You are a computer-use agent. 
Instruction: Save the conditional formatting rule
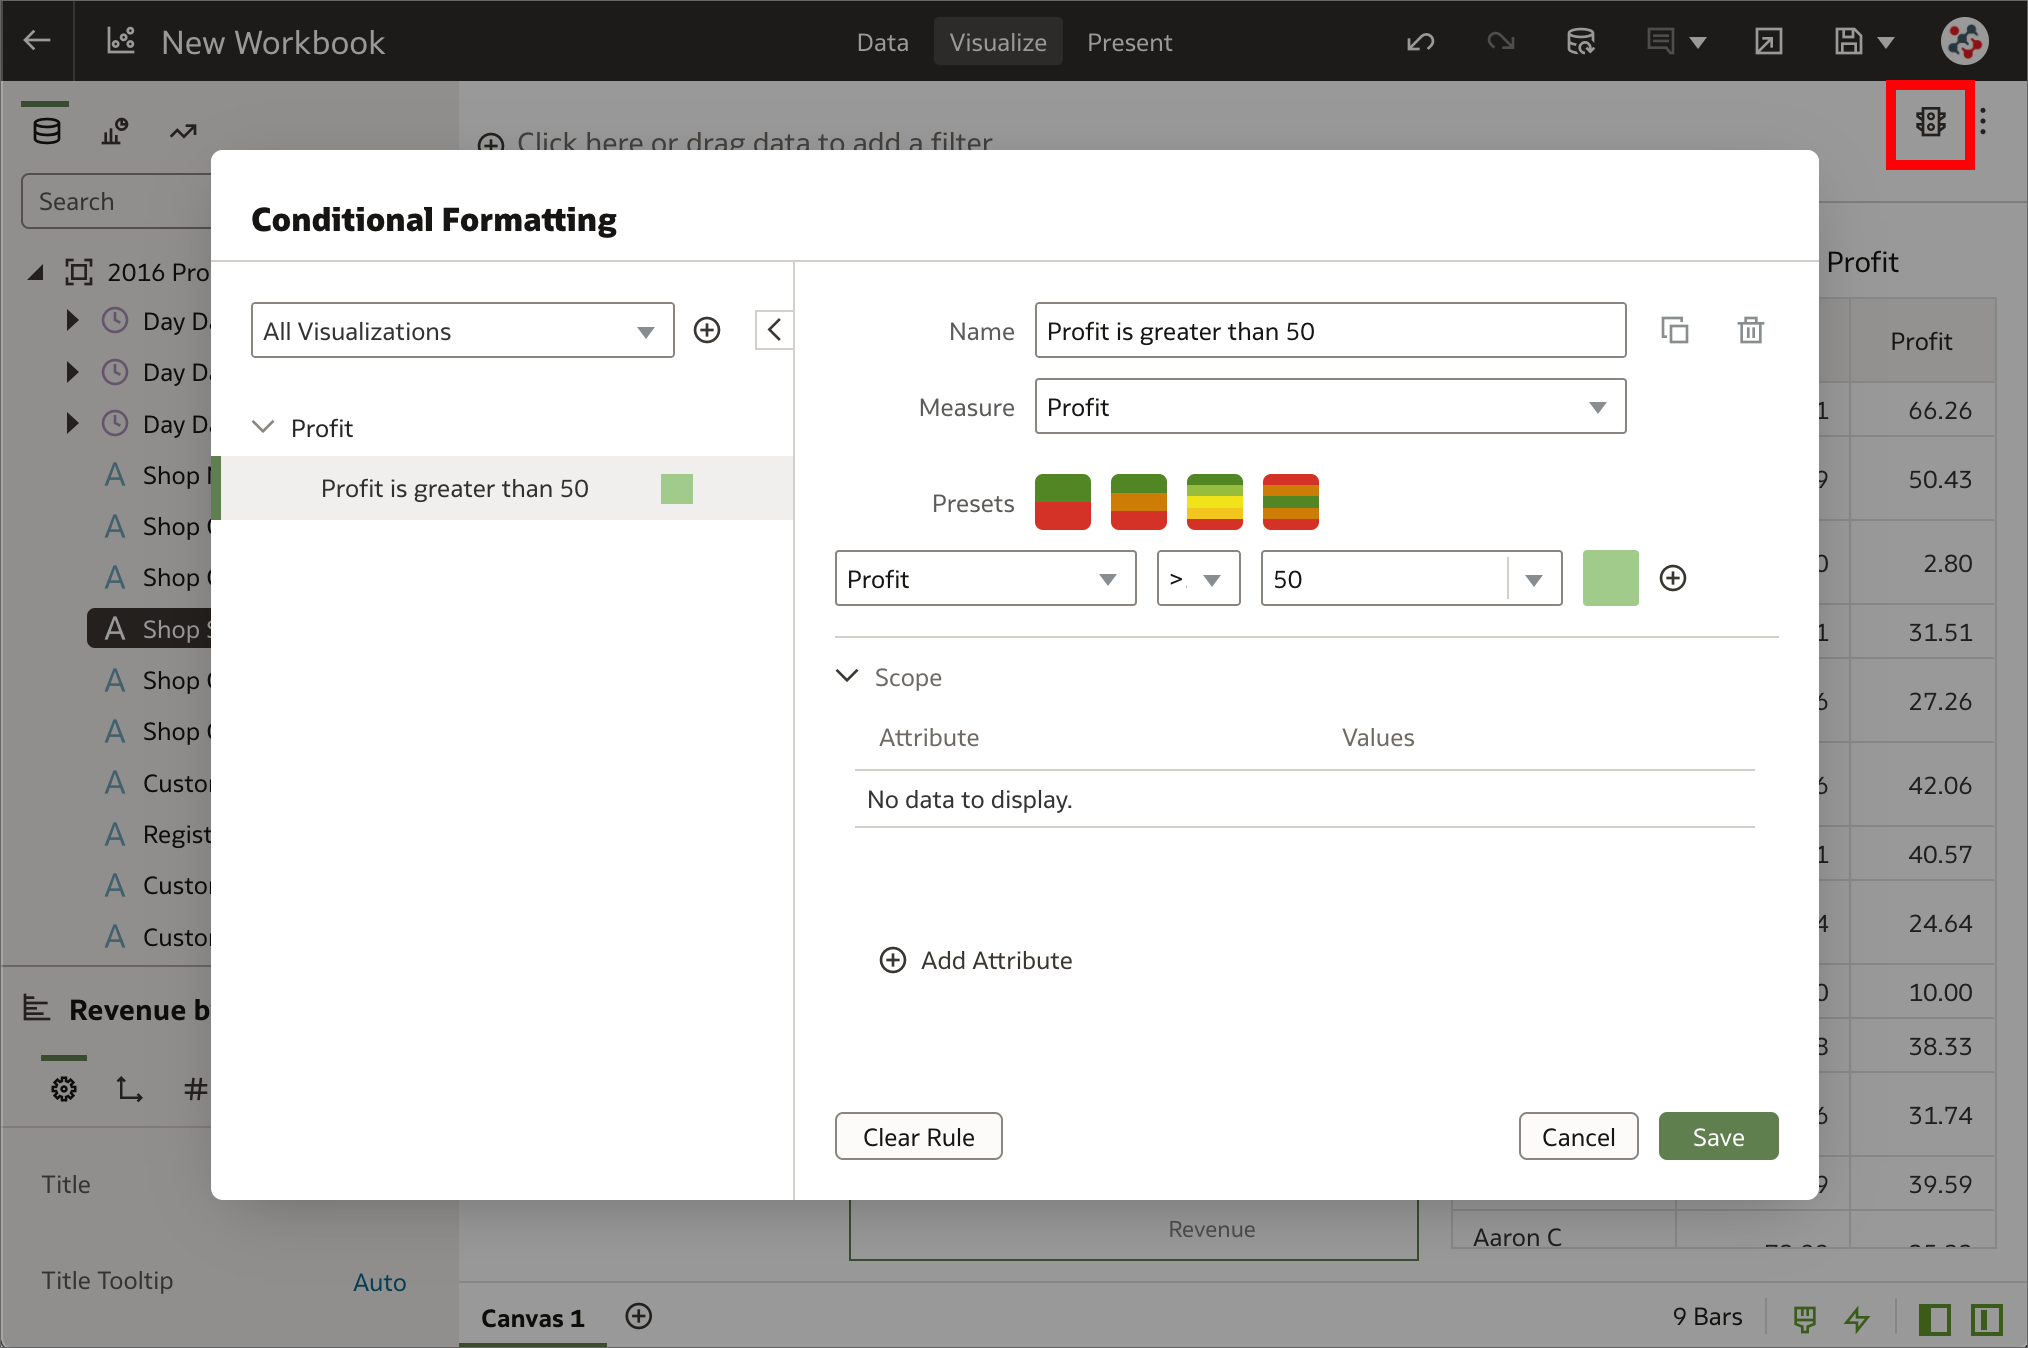(x=1717, y=1136)
